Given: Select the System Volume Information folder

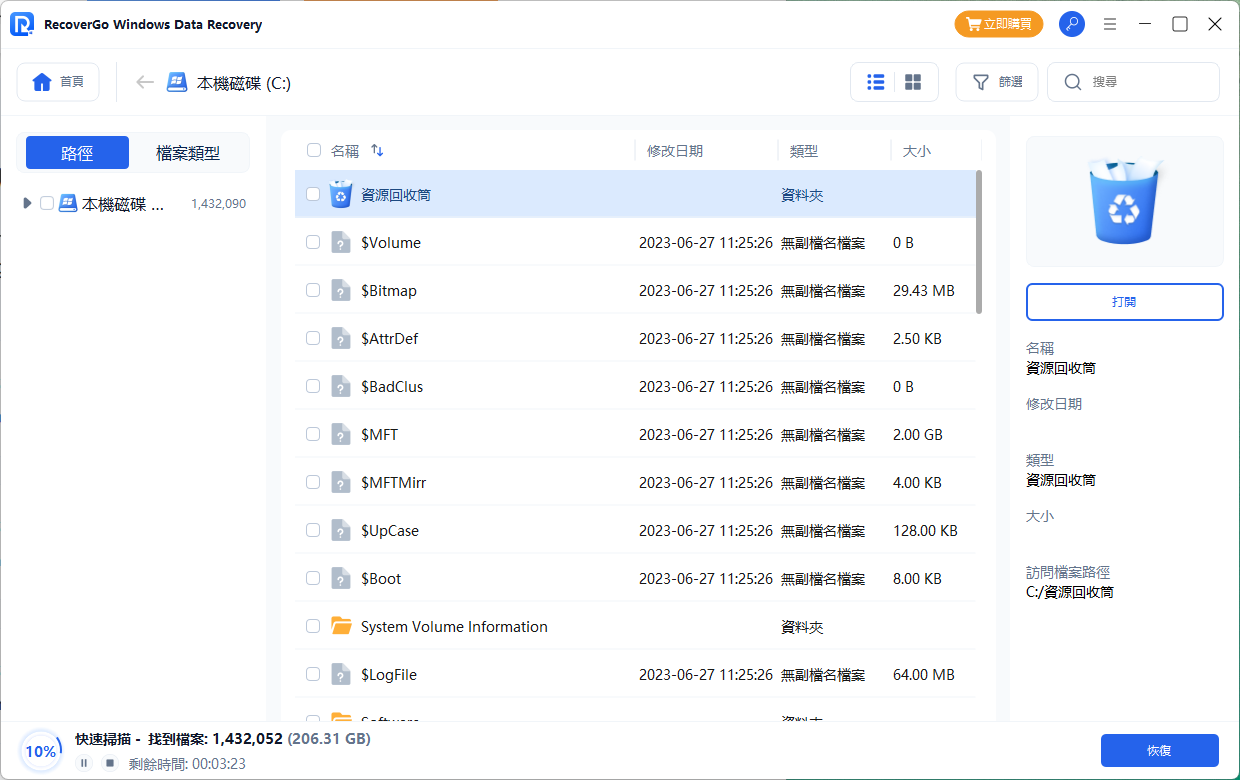Looking at the screenshot, I should [454, 627].
